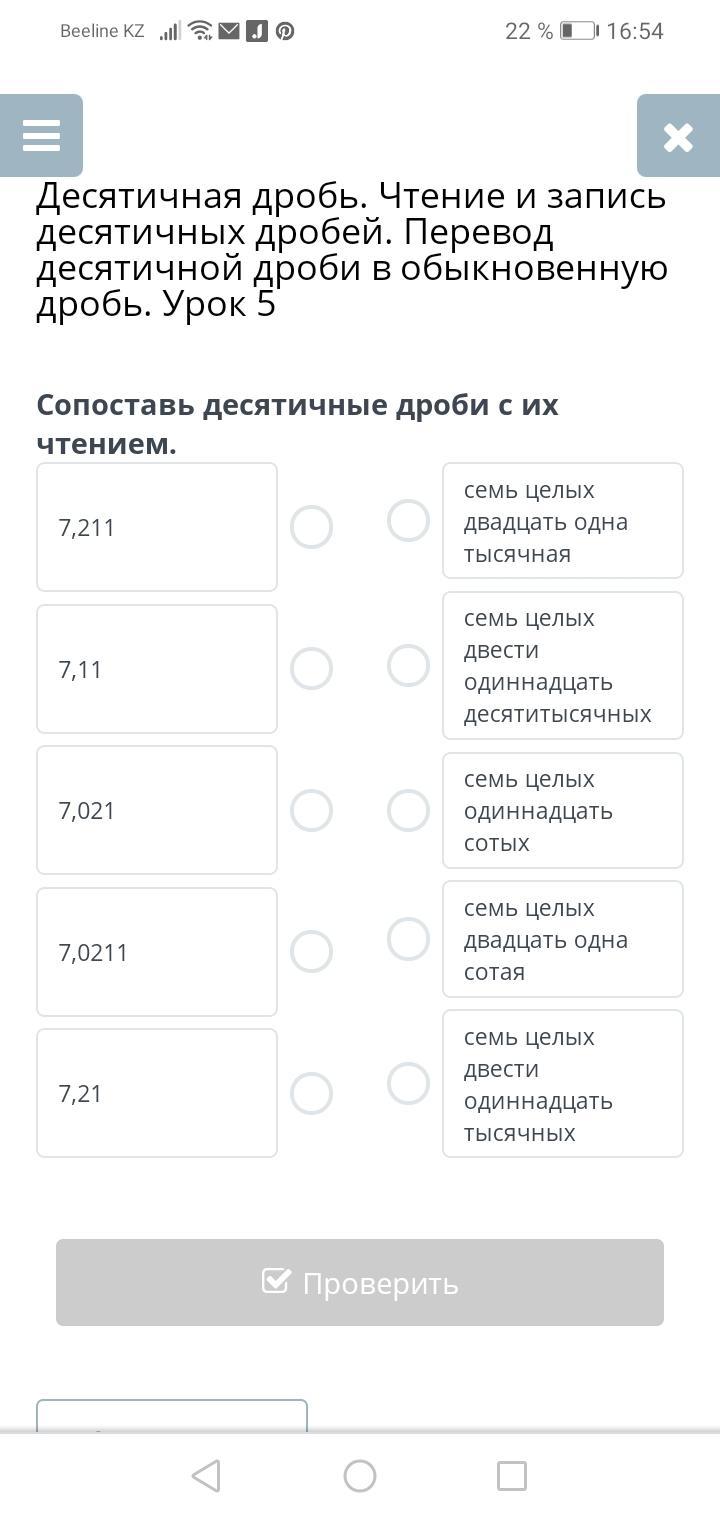Select radio for 'двадцать одна тысячная'
This screenshot has height=1520, width=720.
(408, 521)
